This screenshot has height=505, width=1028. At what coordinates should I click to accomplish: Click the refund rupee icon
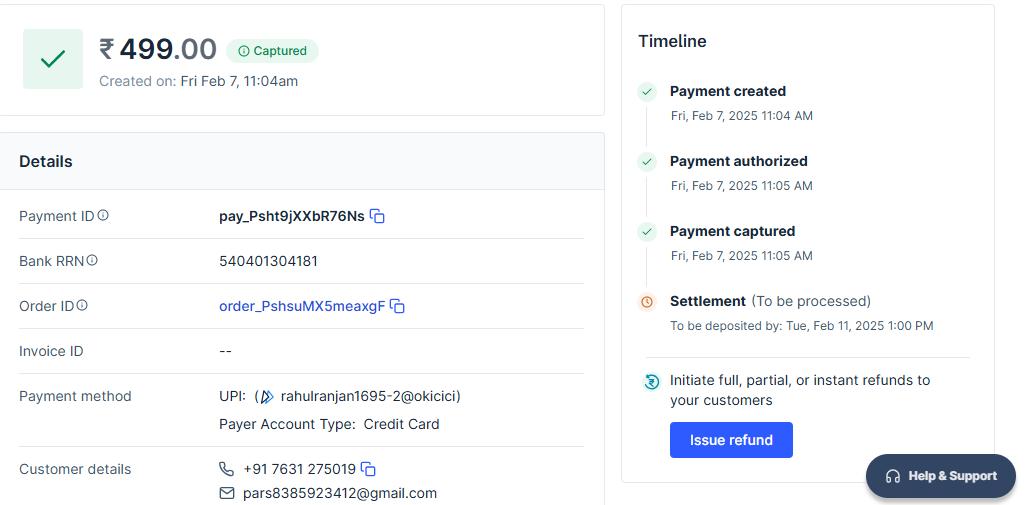click(x=652, y=381)
